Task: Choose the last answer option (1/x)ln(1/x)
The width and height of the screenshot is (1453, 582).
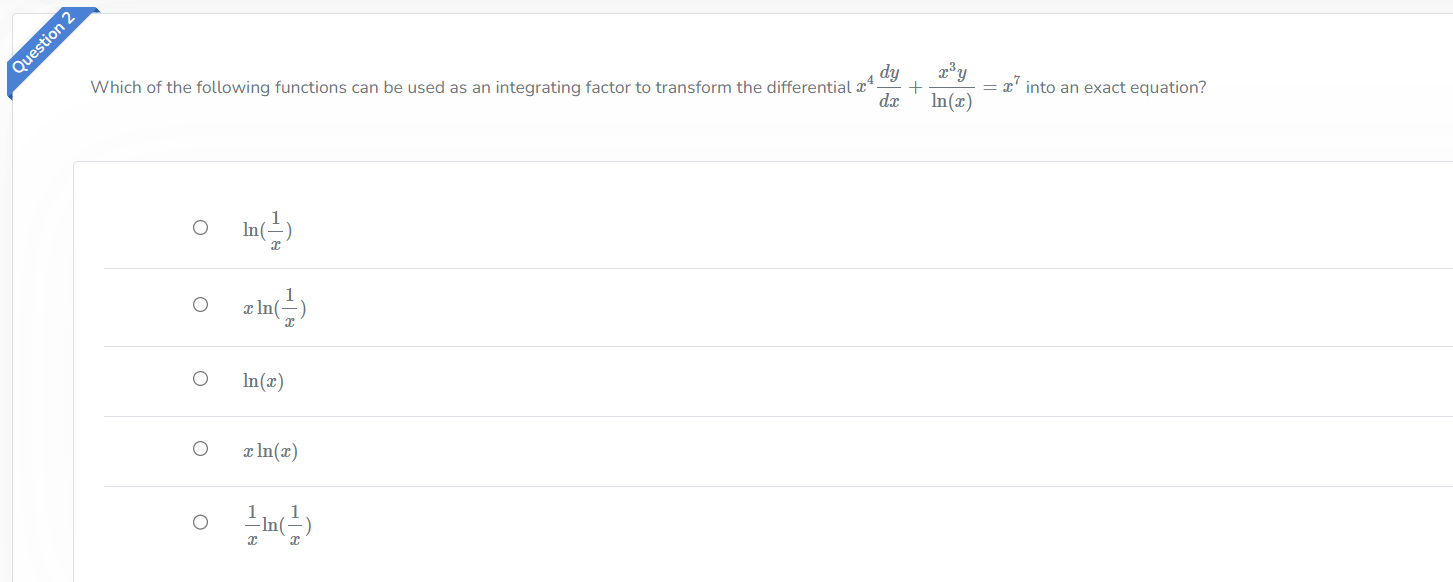Action: (x=278, y=523)
